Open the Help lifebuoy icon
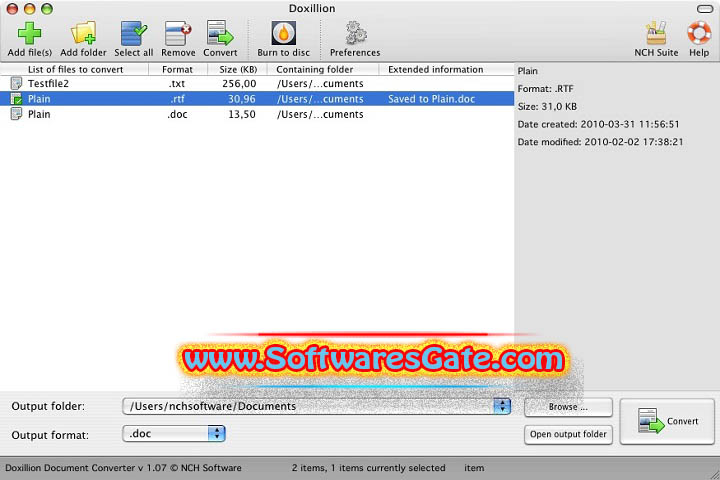The image size is (720, 480). (698, 33)
